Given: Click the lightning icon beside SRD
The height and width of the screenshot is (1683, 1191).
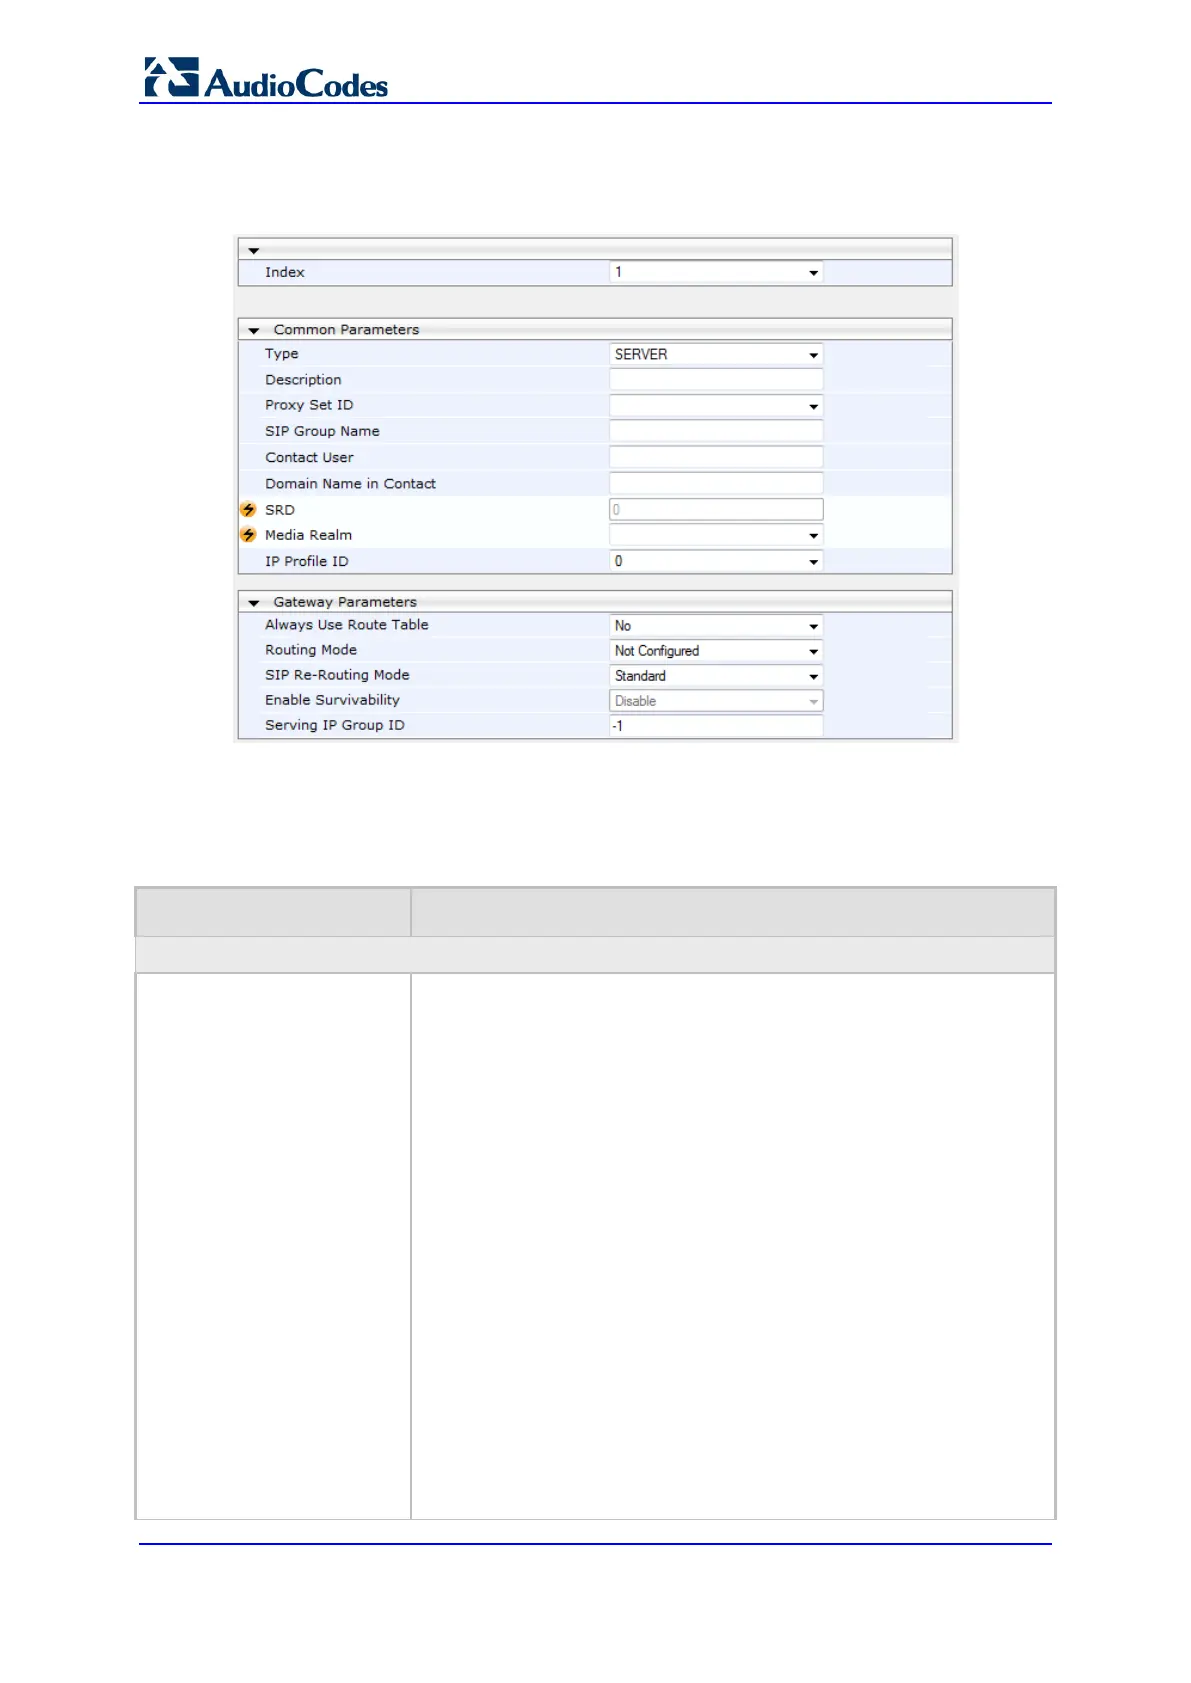Looking at the screenshot, I should point(249,510).
